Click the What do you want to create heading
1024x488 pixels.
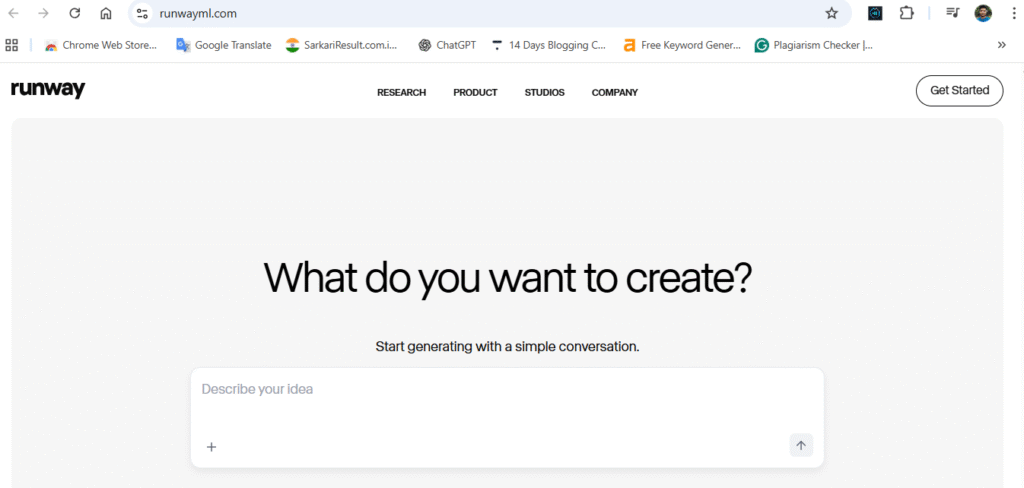click(507, 277)
